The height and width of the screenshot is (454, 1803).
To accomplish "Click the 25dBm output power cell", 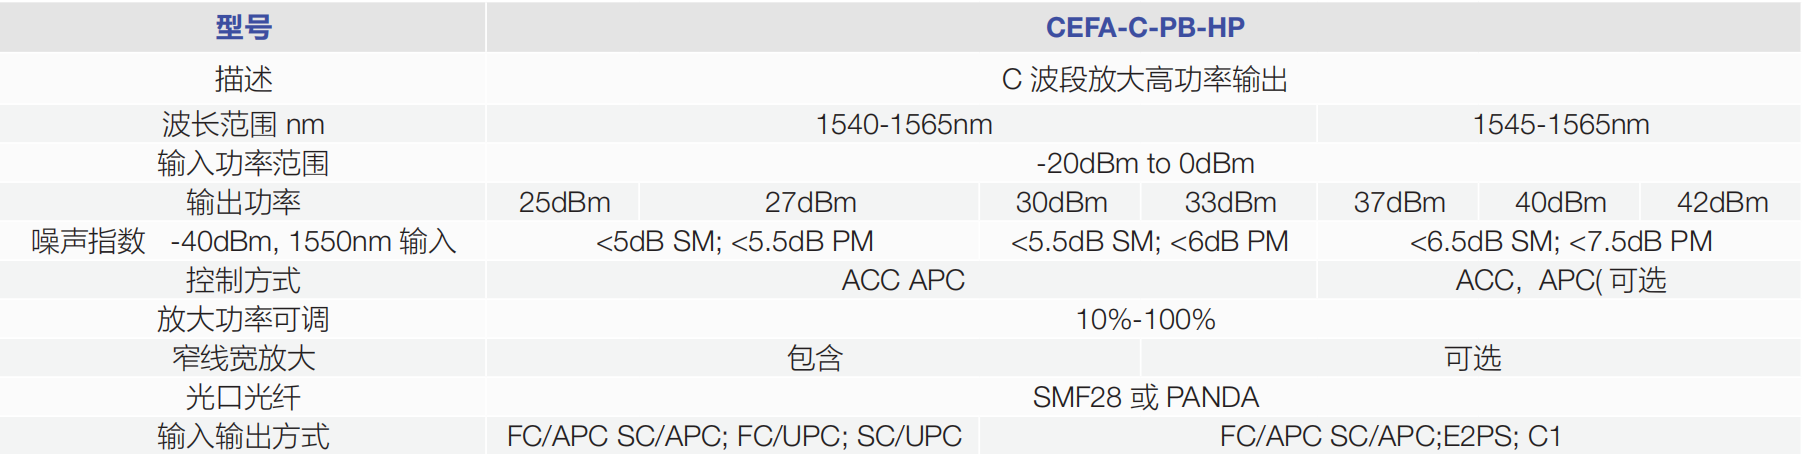I will (564, 202).
